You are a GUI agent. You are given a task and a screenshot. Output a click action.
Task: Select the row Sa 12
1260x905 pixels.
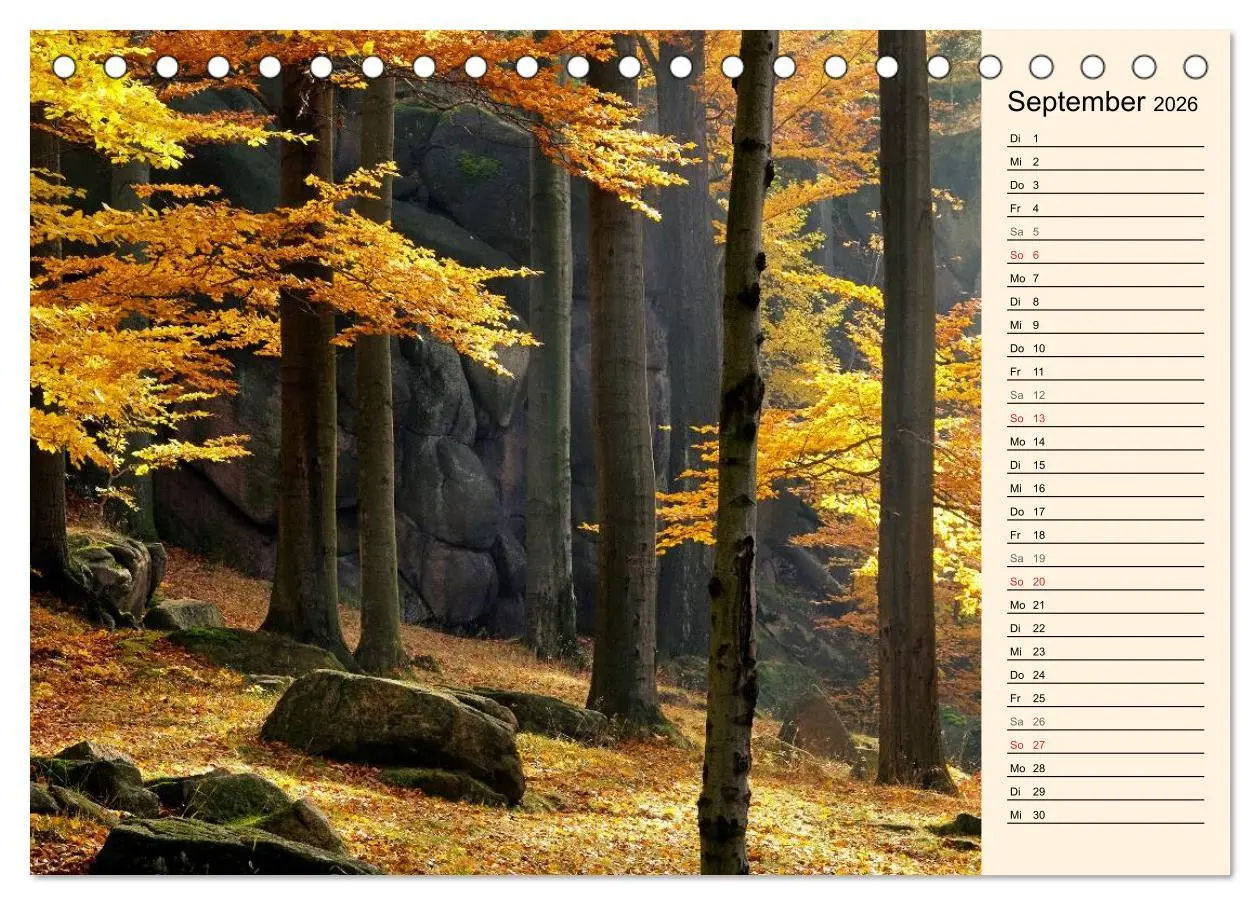[1105, 394]
